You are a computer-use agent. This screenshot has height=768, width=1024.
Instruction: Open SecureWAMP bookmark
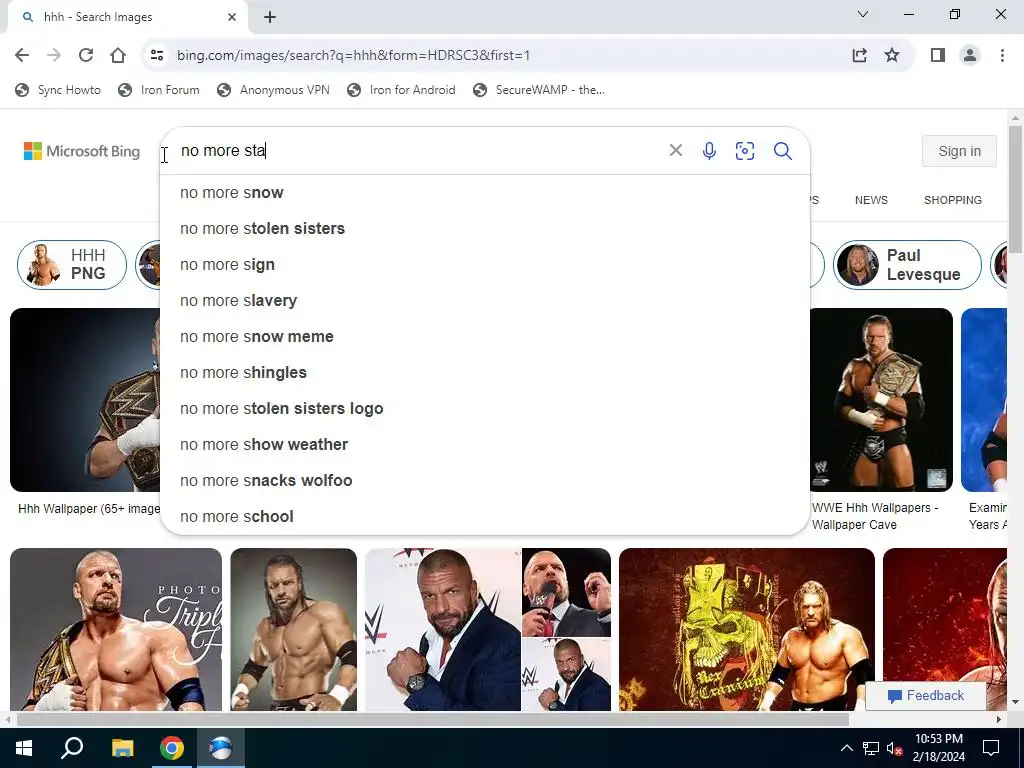(539, 90)
